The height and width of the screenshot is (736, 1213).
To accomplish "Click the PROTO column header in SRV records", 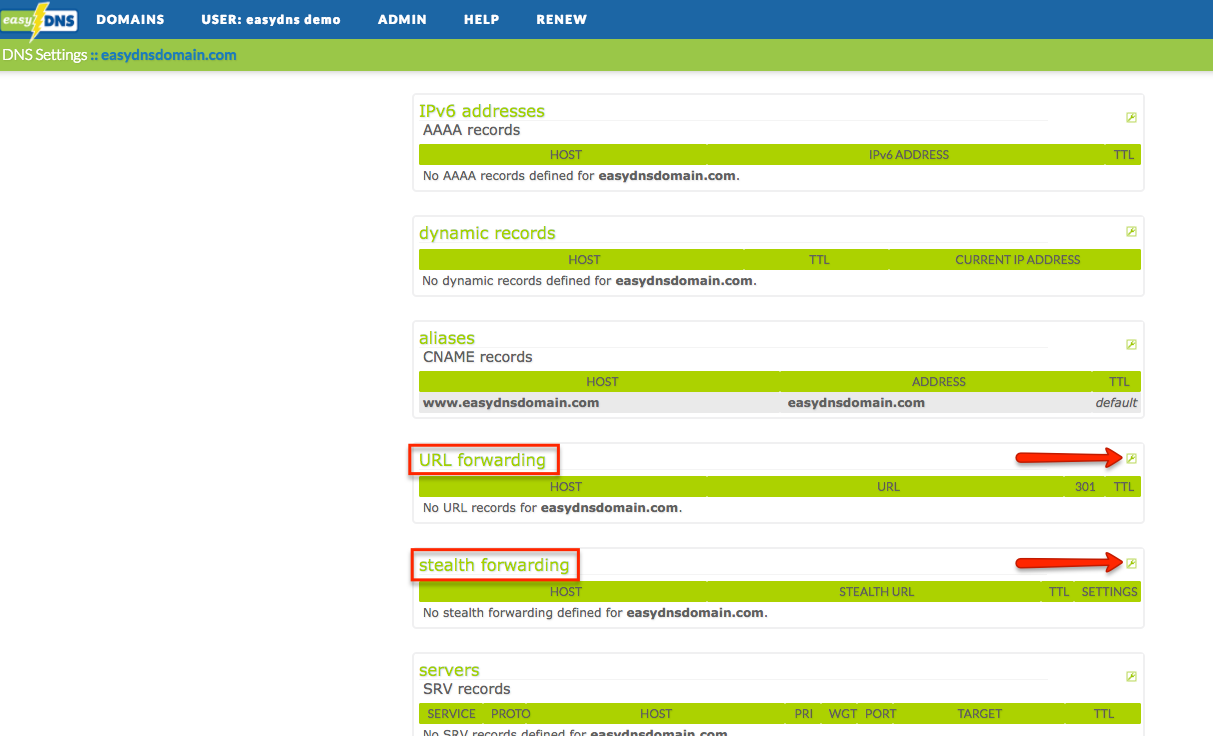I will click(x=510, y=714).
